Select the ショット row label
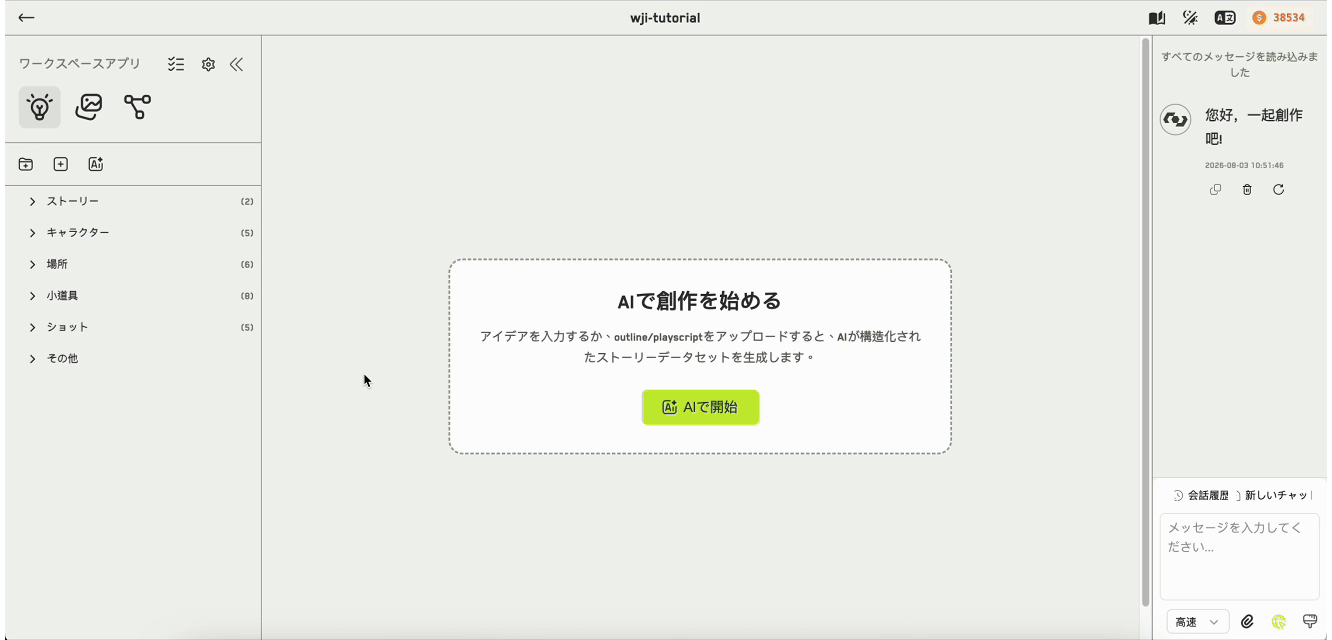 point(67,327)
